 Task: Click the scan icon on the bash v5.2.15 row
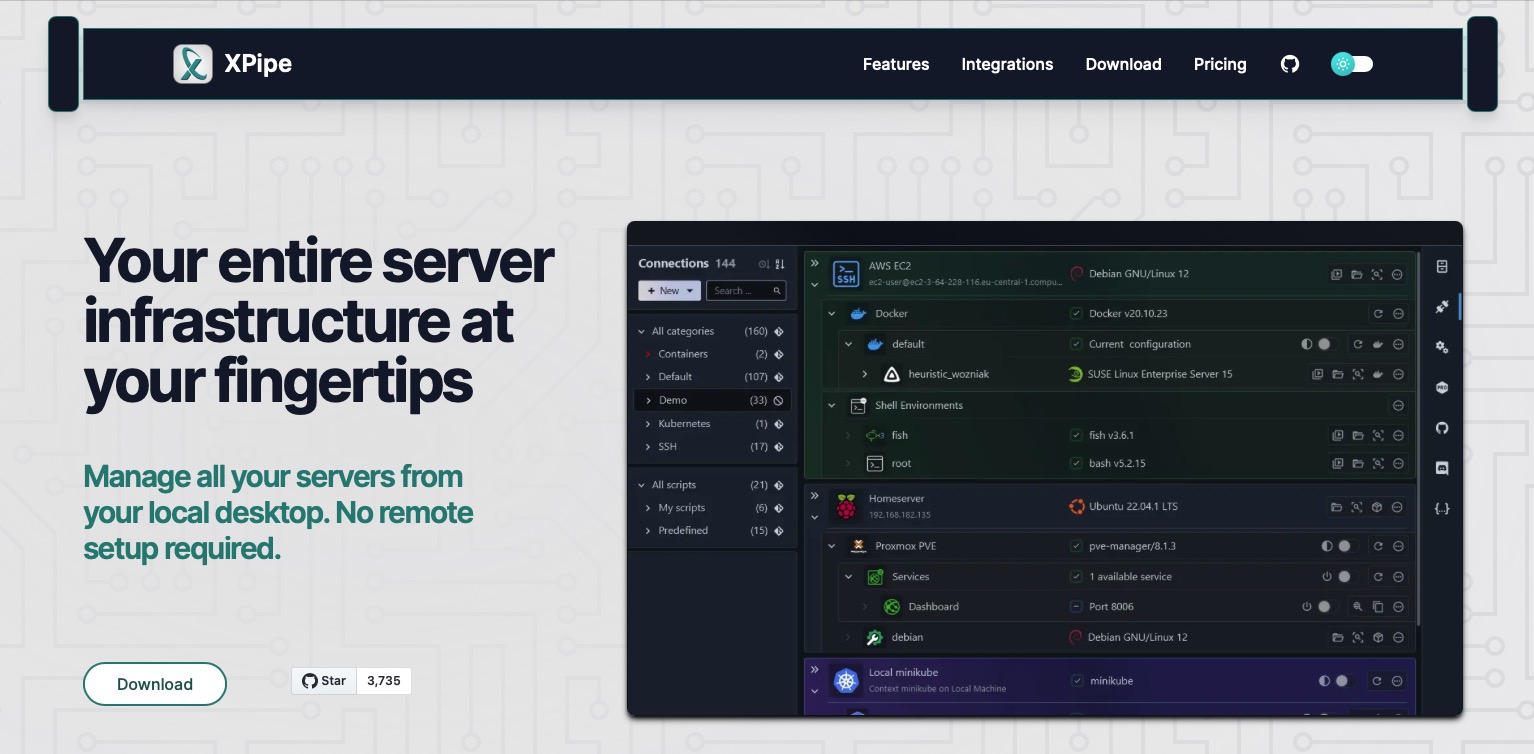[1377, 463]
